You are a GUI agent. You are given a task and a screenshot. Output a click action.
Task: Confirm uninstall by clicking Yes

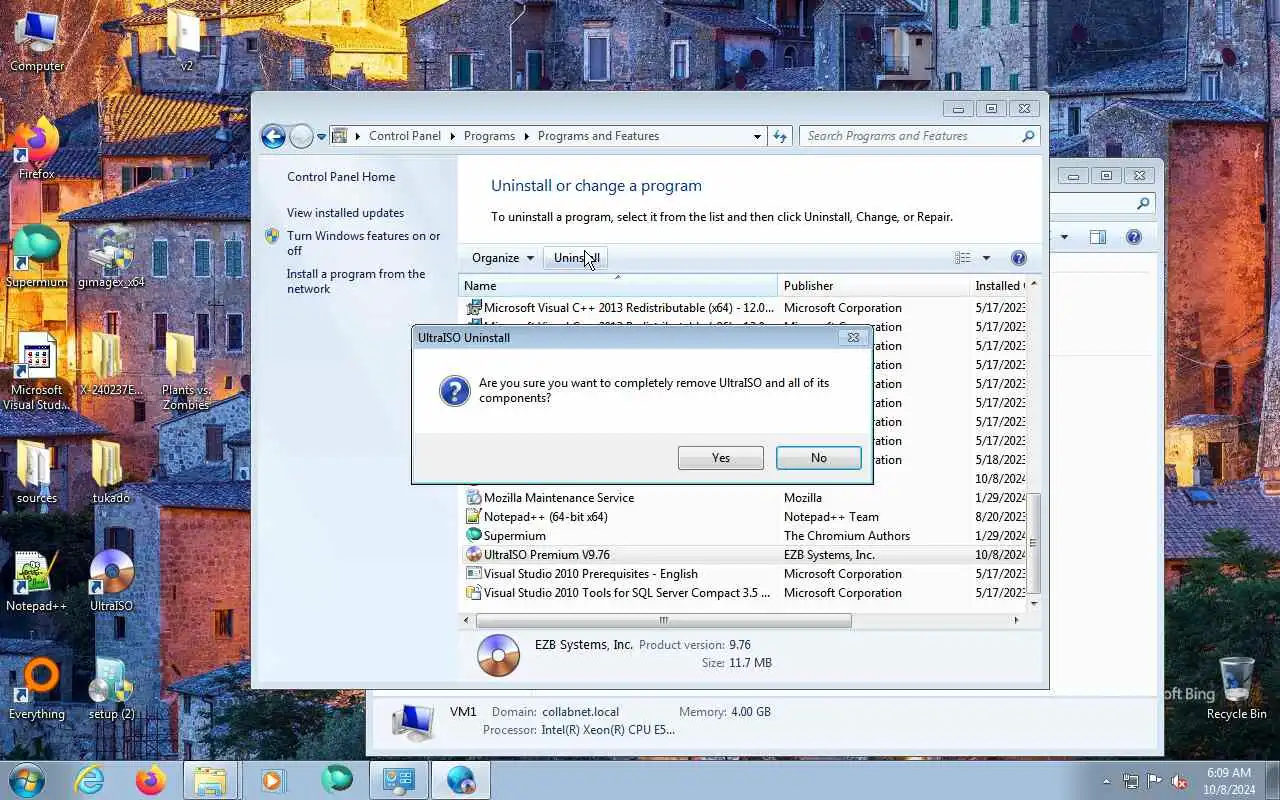pos(720,458)
